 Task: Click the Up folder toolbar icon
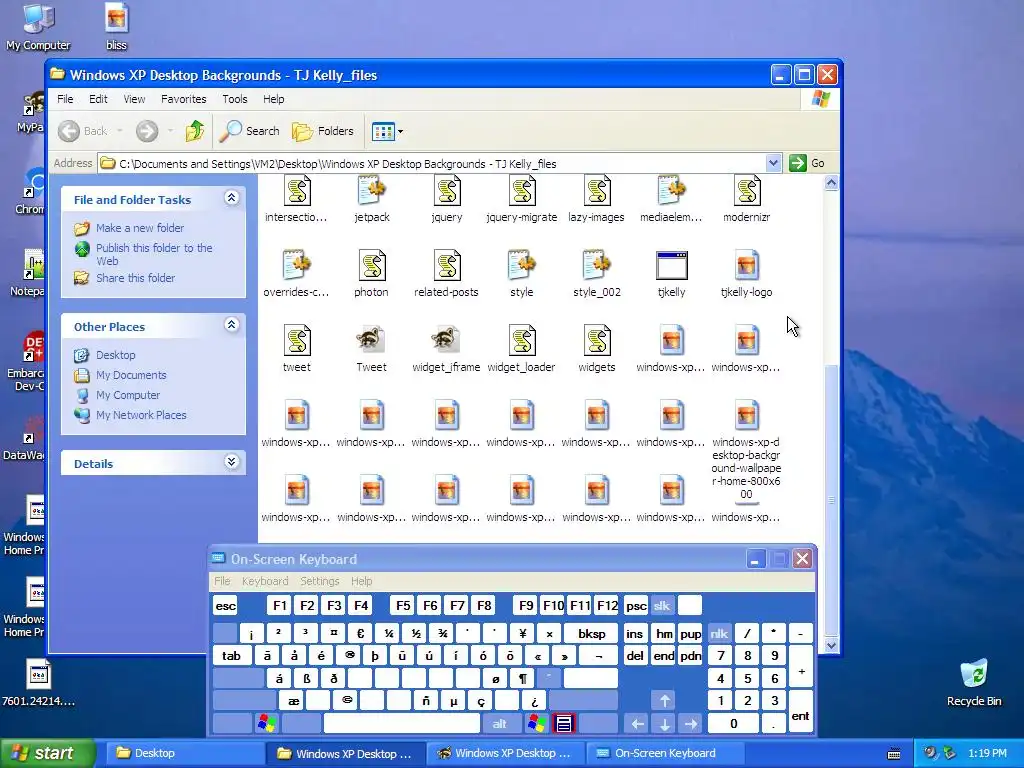[x=195, y=131]
